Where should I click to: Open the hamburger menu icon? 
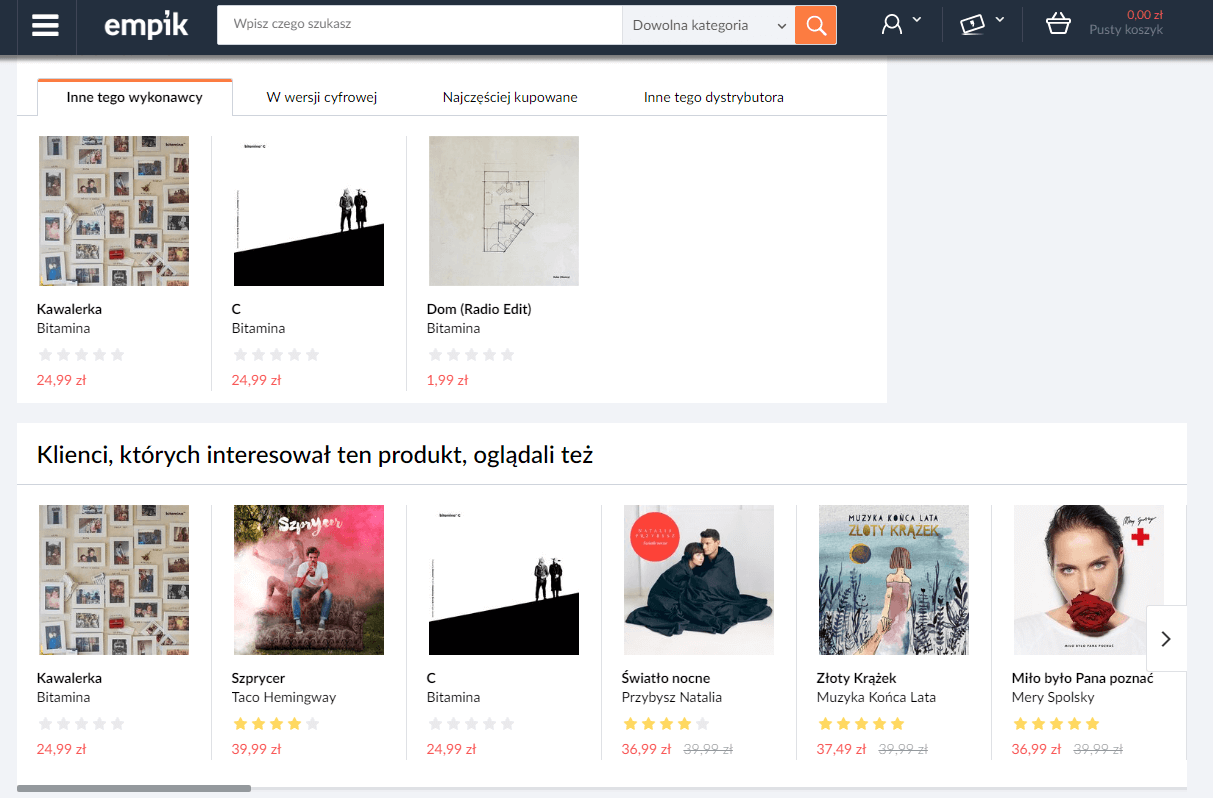pyautogui.click(x=45, y=25)
